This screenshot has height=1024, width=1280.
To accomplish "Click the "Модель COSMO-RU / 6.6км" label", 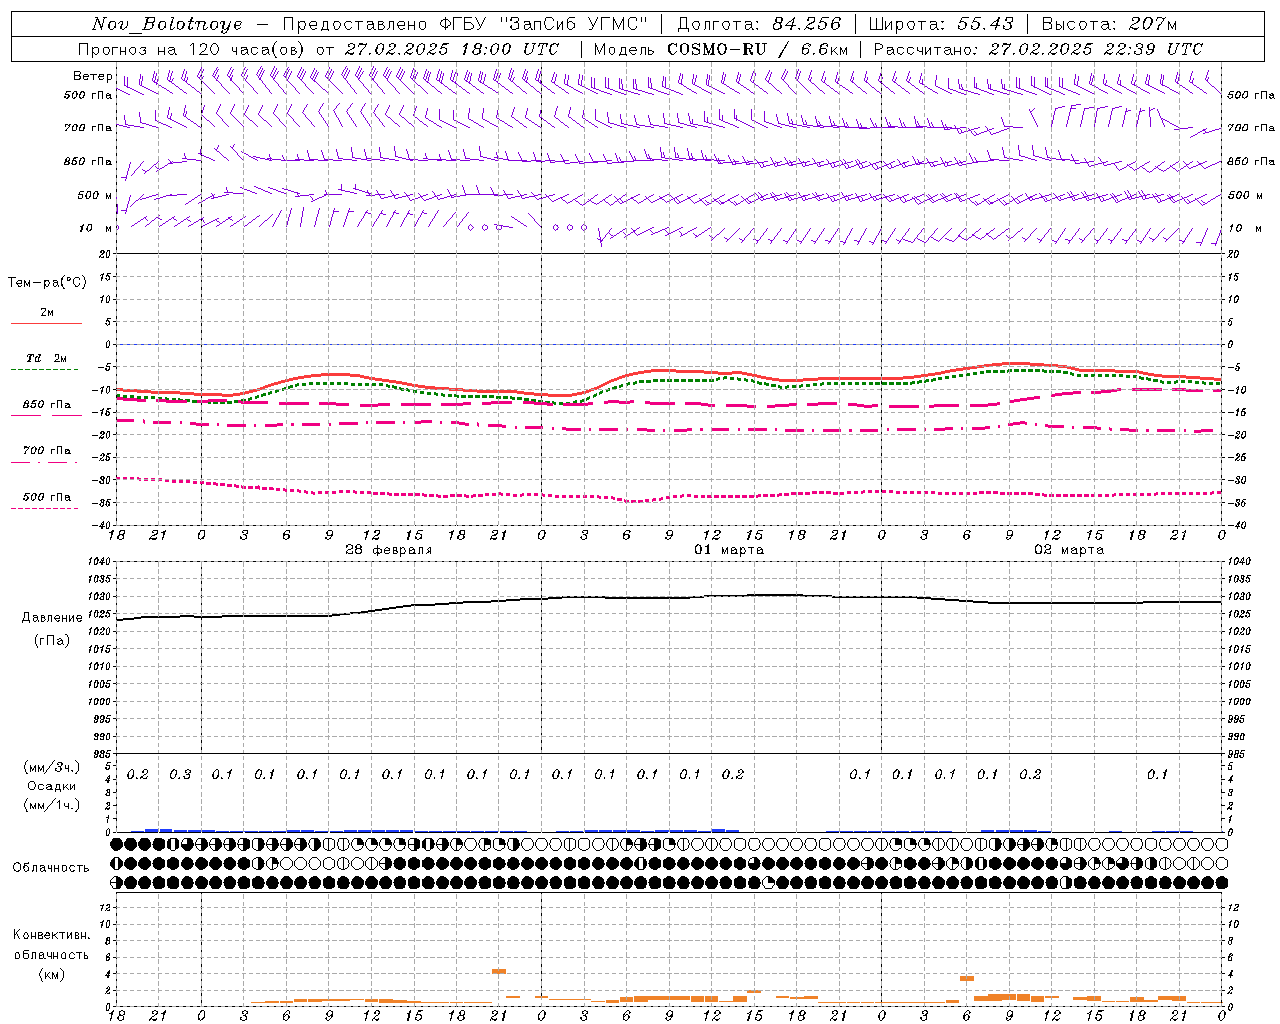I will pos(720,49).
